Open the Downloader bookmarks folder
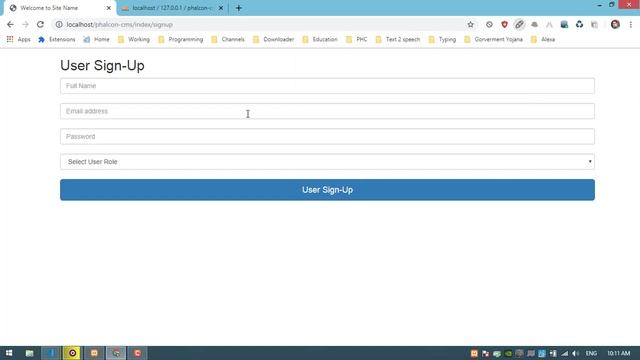640x360 pixels. 273,39
